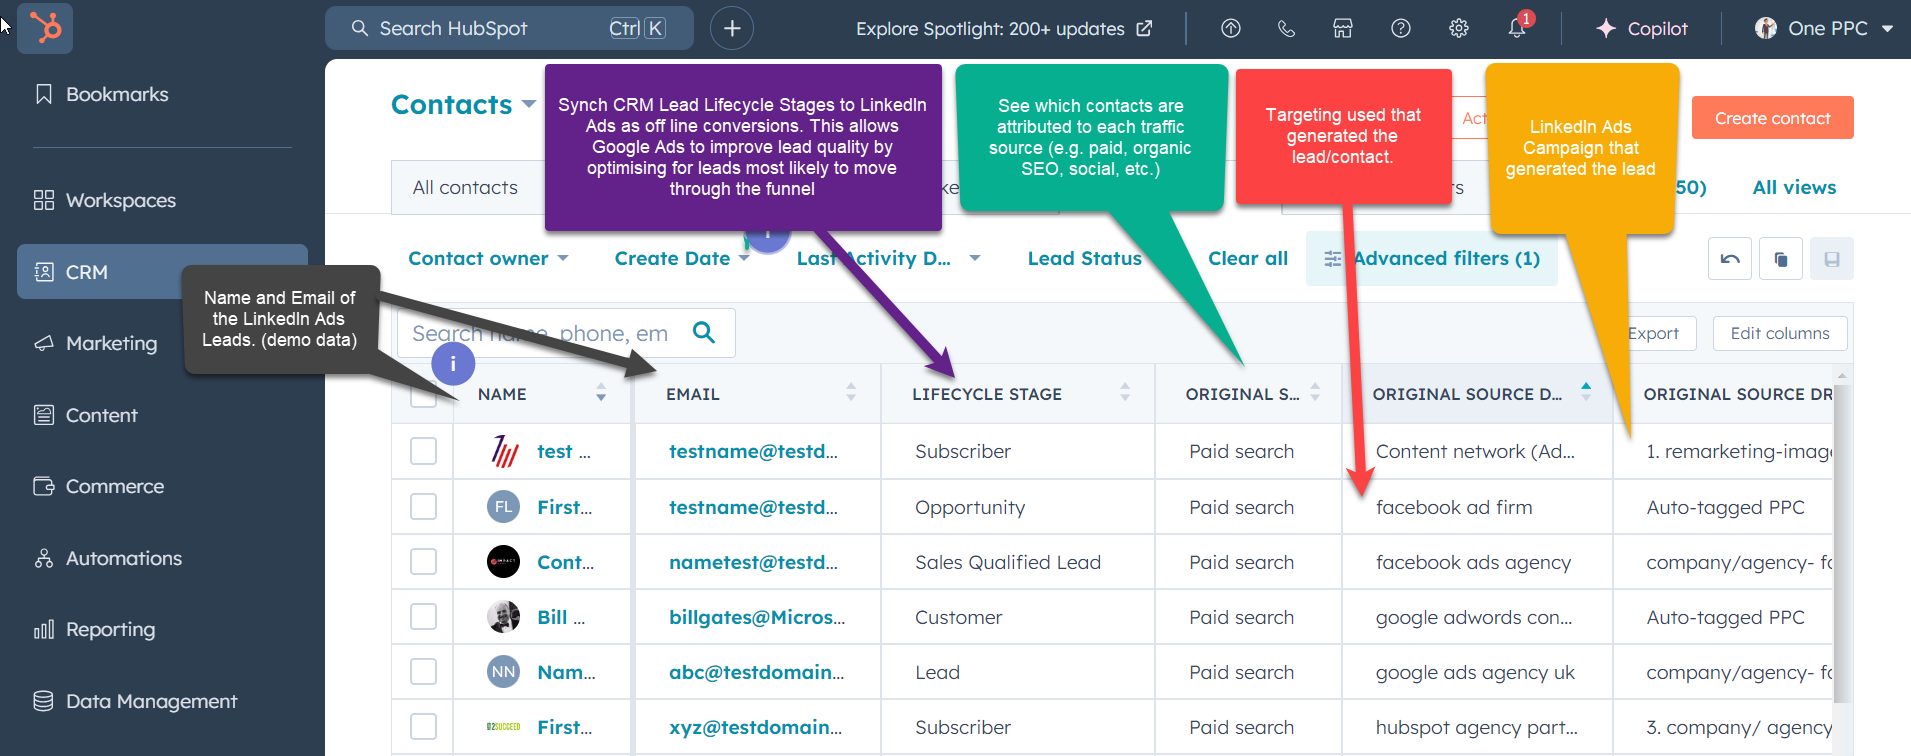
Task: Open the CRM menu item
Action: click(162, 272)
